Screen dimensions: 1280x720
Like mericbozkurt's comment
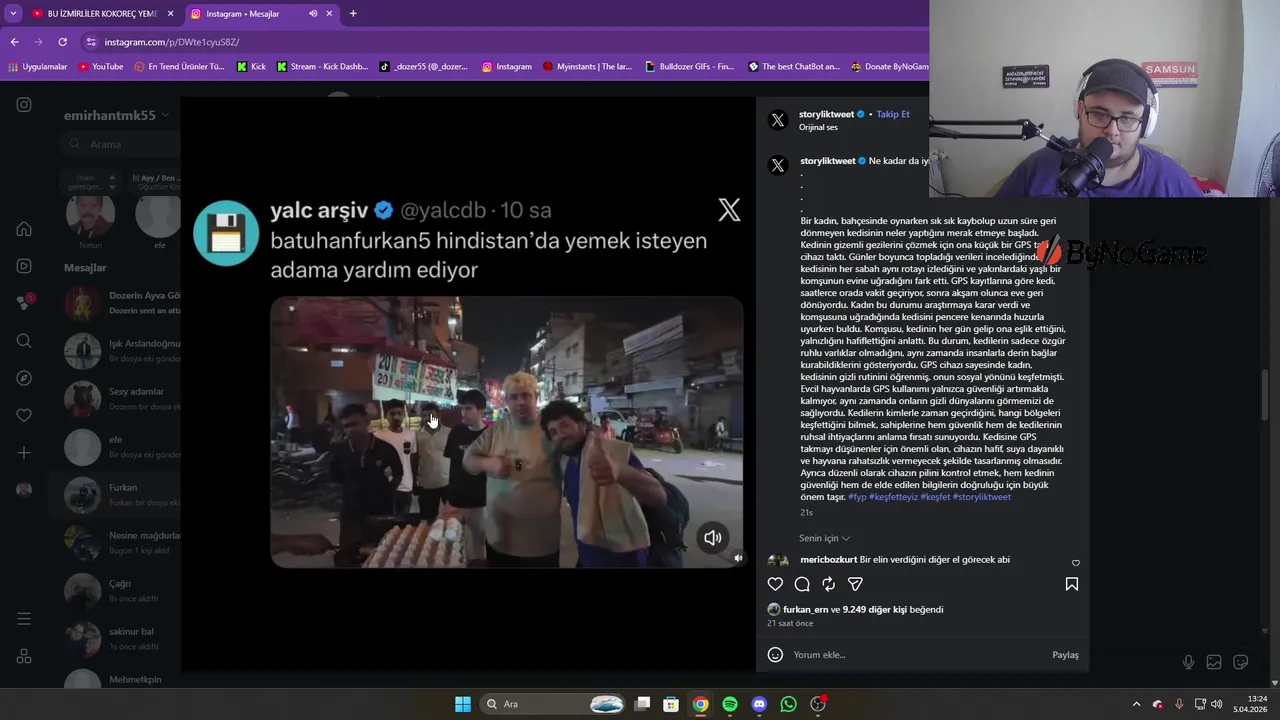point(1076,563)
